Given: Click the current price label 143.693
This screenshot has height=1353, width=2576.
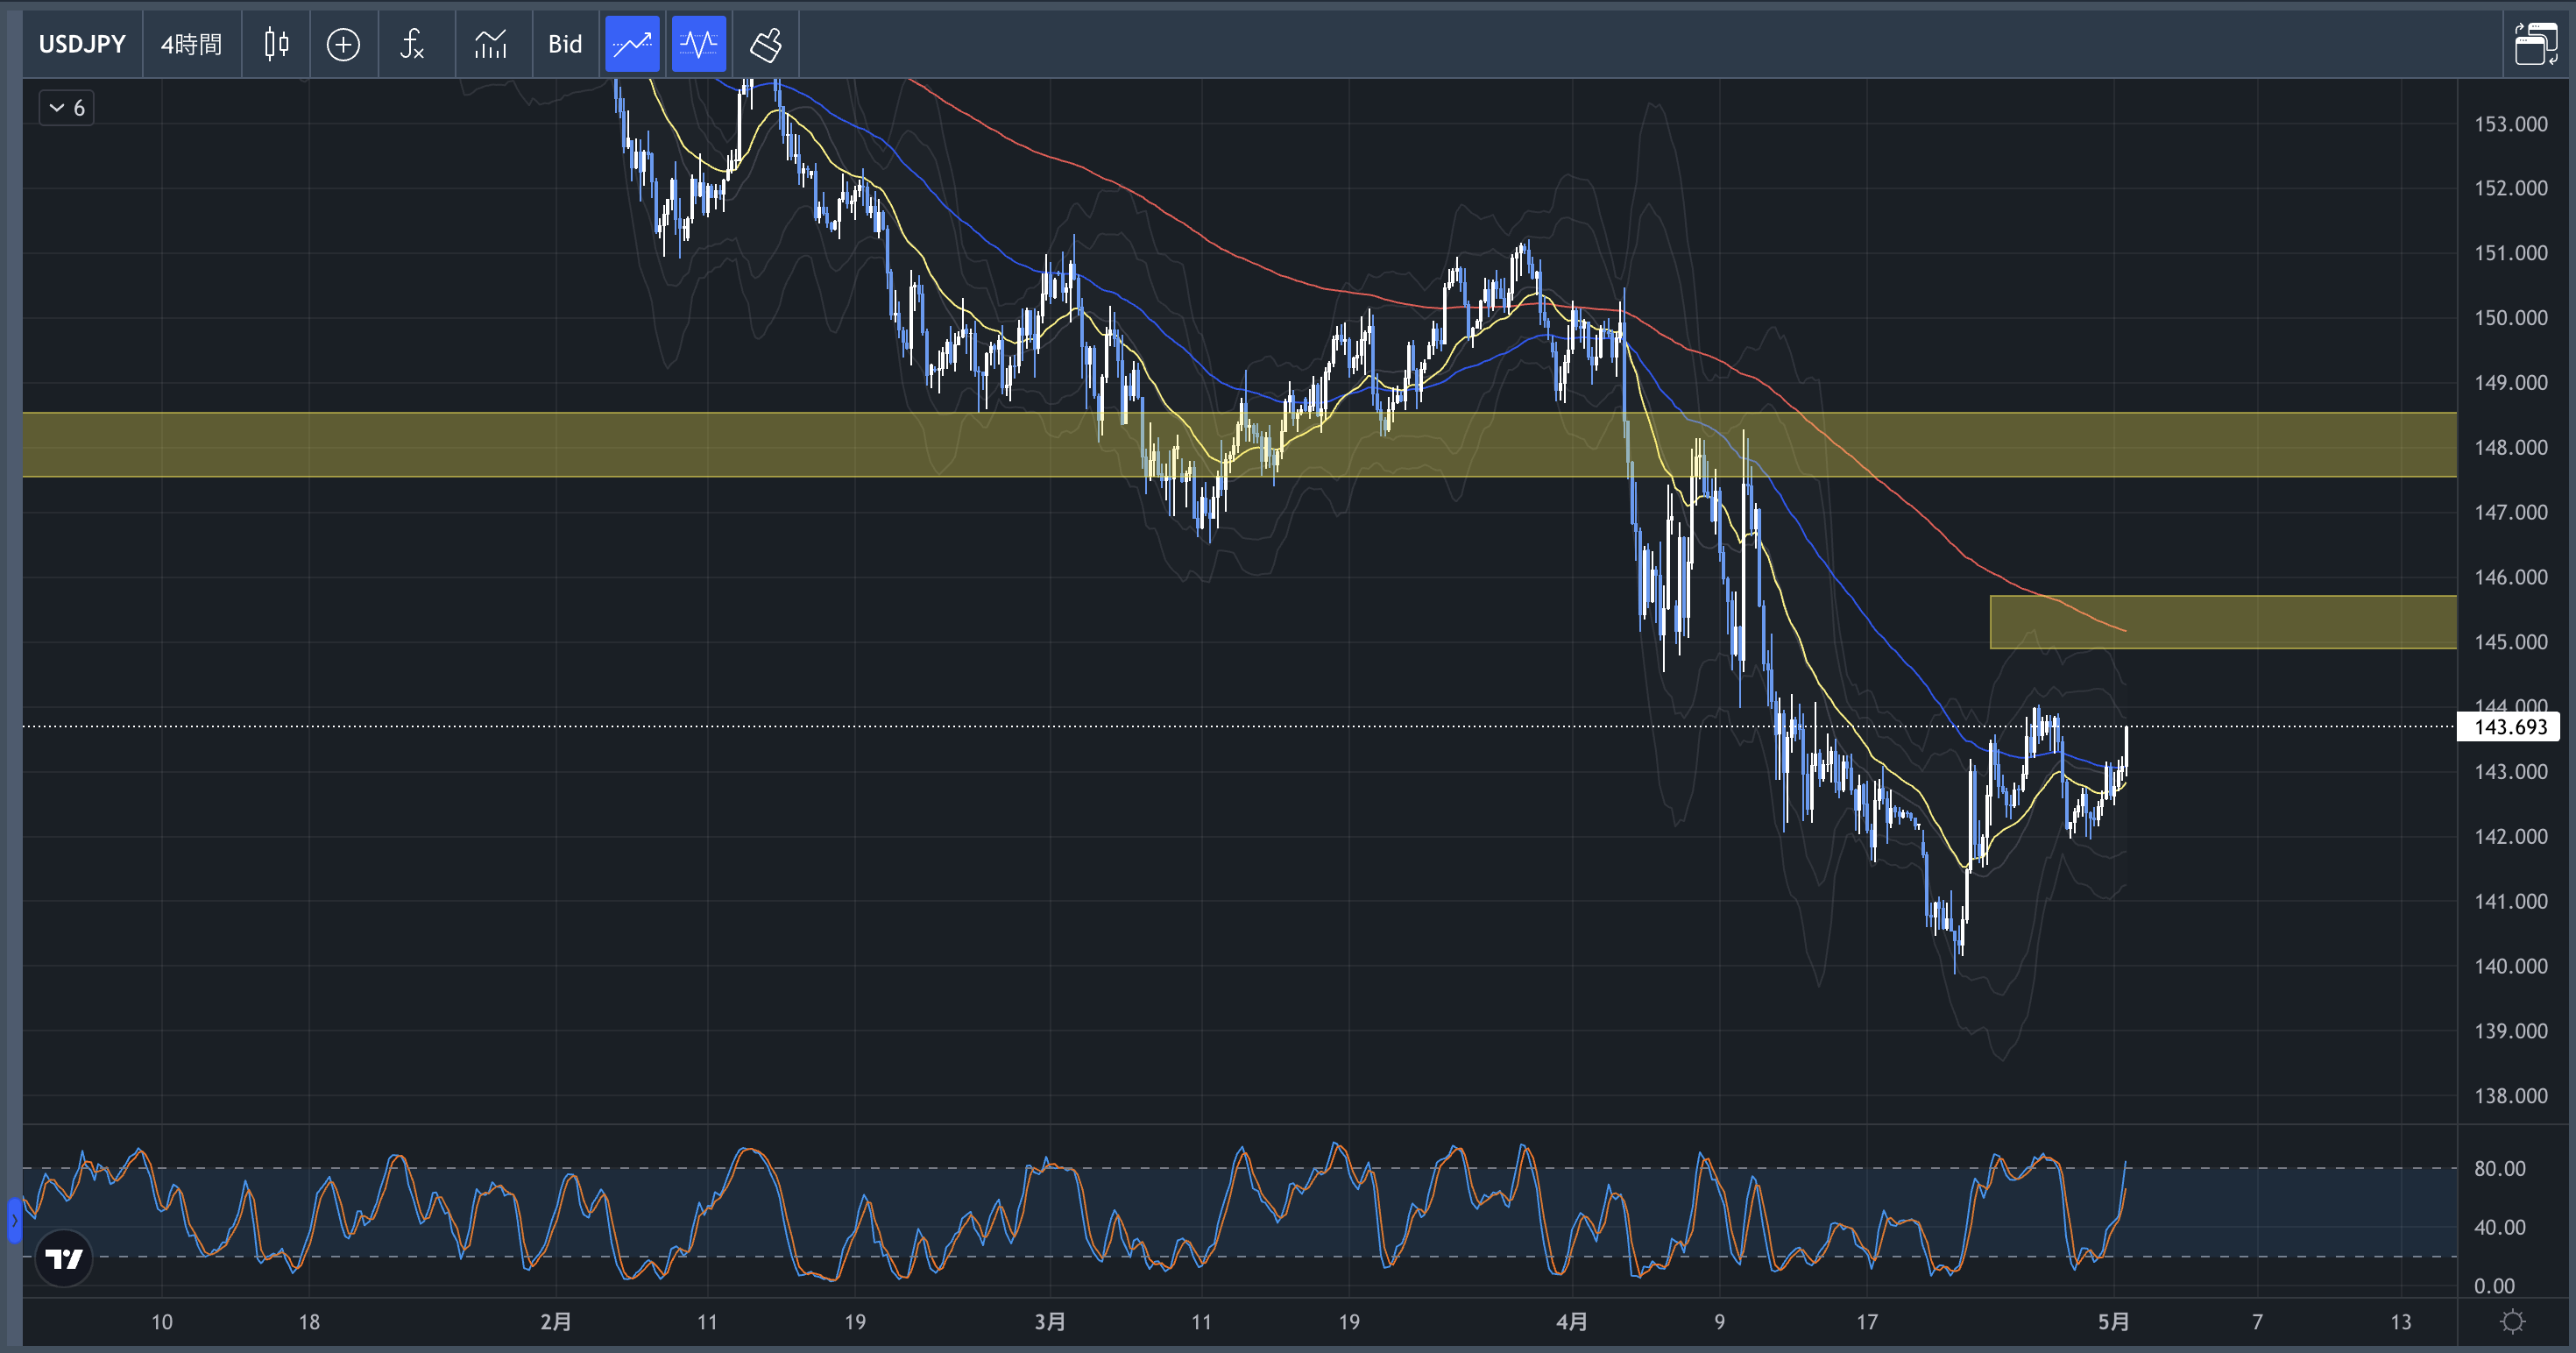Looking at the screenshot, I should (x=2509, y=727).
